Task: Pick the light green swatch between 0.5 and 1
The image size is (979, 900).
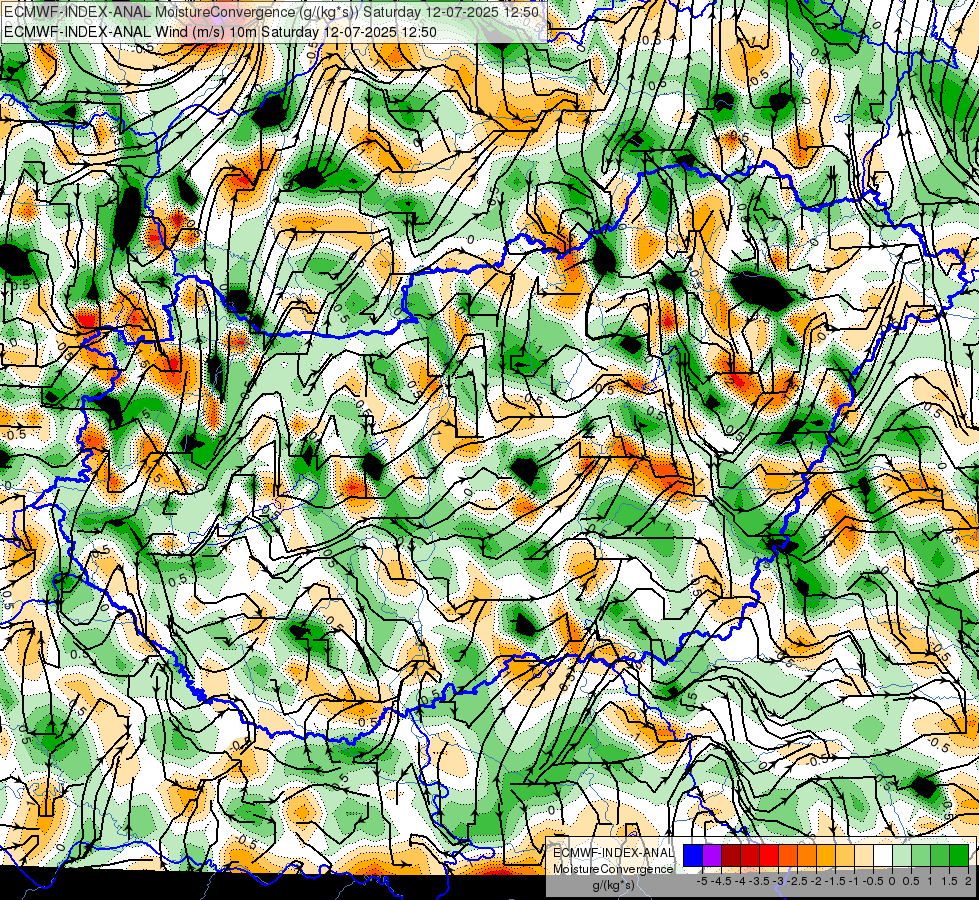Action: 921,855
